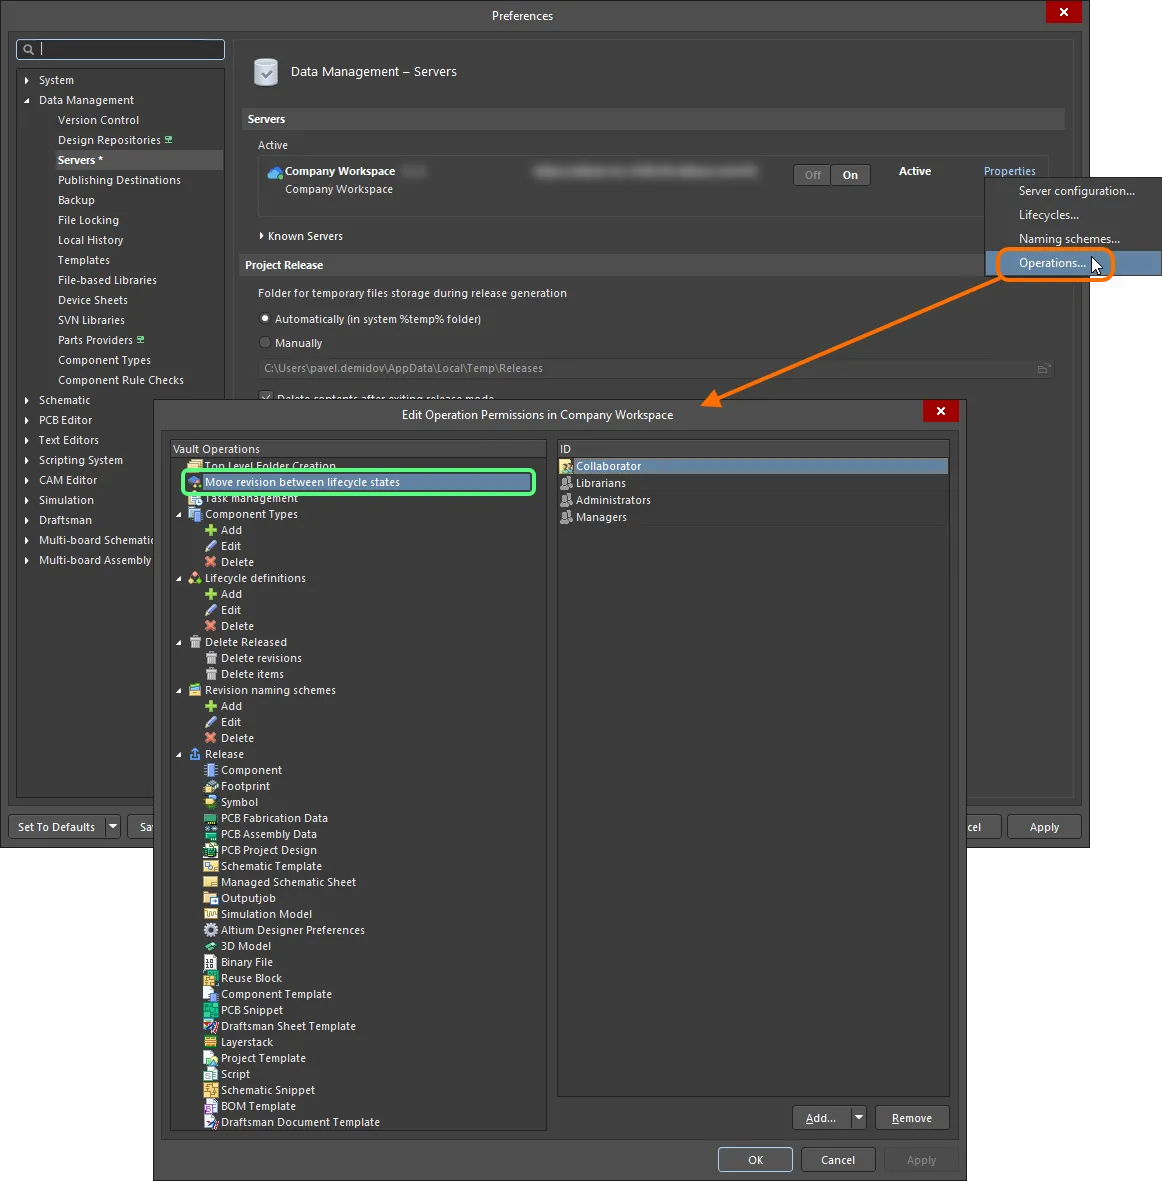Select the Manually radio button
This screenshot has width=1163, height=1181.
(x=265, y=343)
